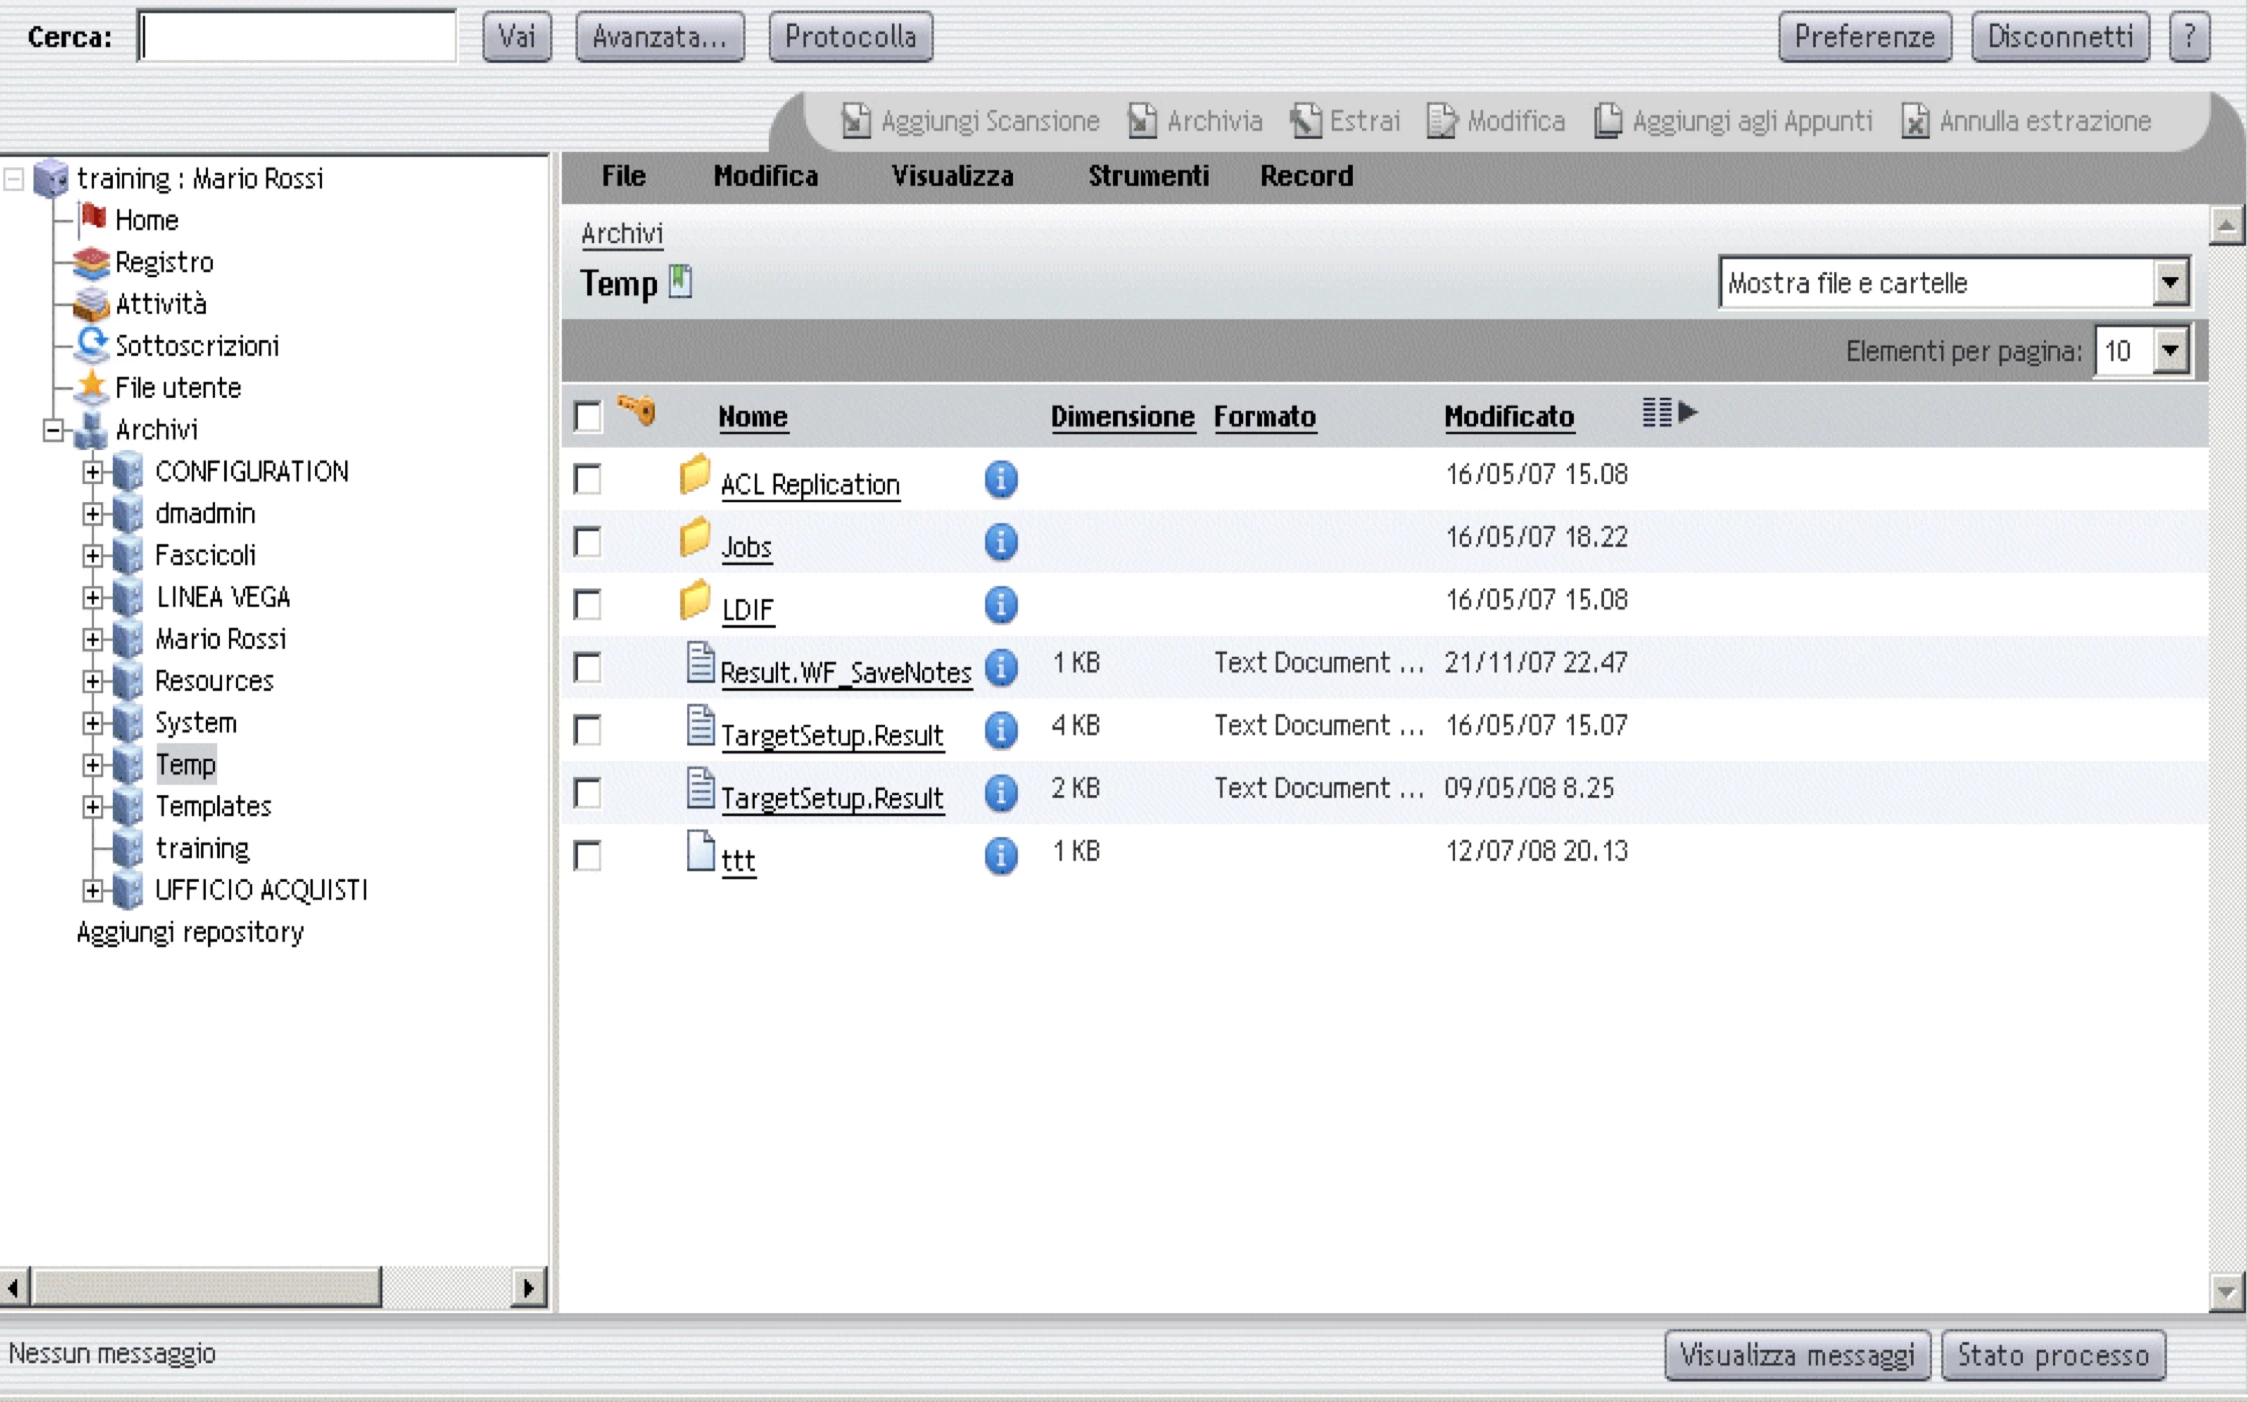Click the key lock column icon

tap(636, 410)
